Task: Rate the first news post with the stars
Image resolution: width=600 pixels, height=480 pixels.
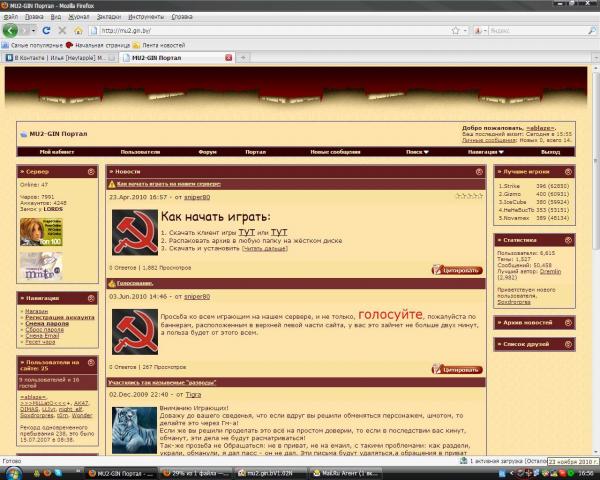Action: click(x=469, y=196)
